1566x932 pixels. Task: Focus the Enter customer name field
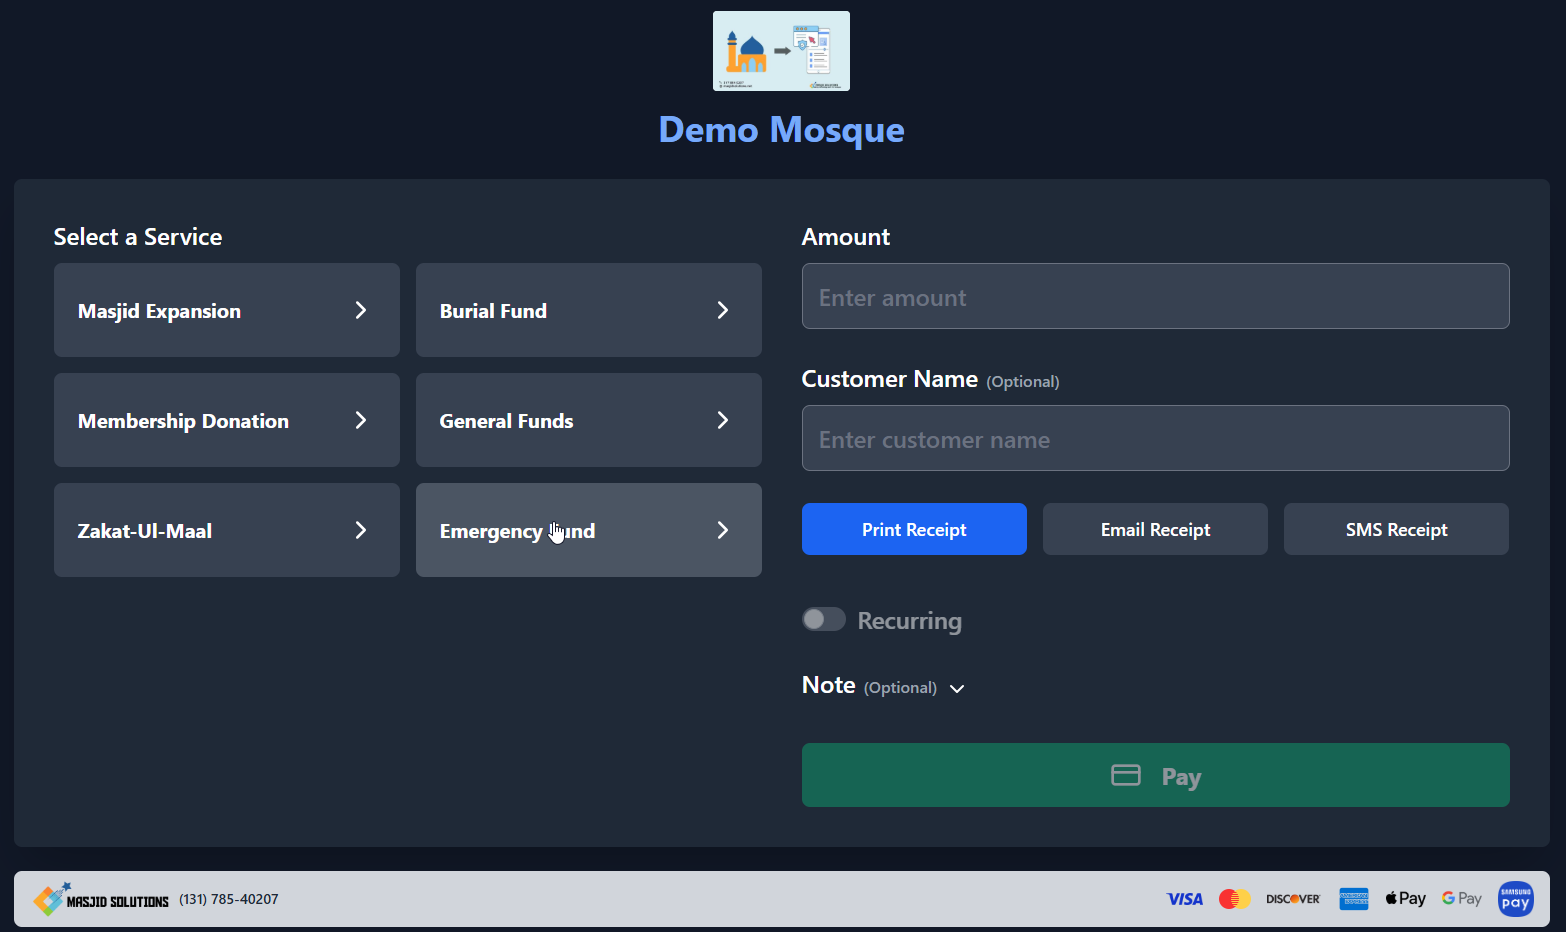pos(1156,438)
